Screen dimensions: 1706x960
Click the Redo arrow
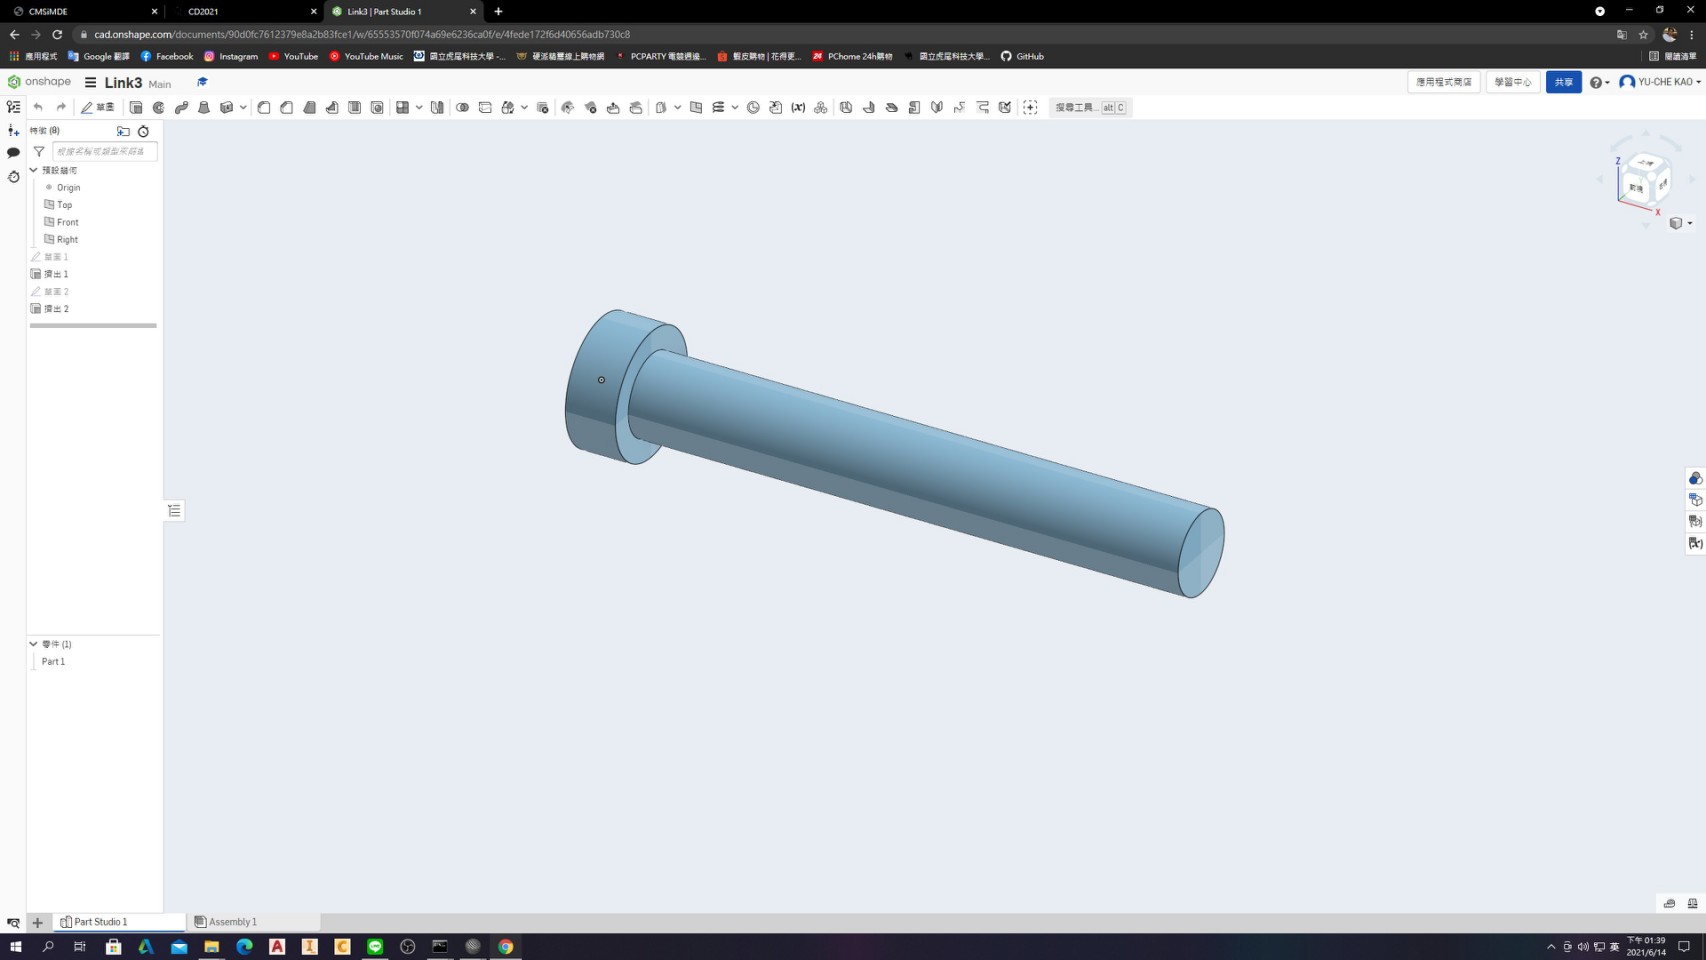tap(61, 107)
